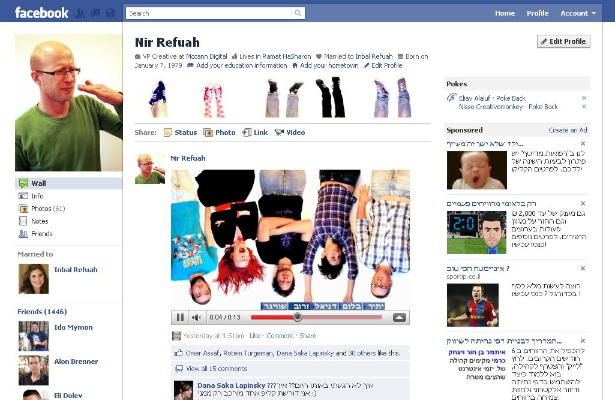
Task: Click the search magnifier button
Action: coord(298,13)
